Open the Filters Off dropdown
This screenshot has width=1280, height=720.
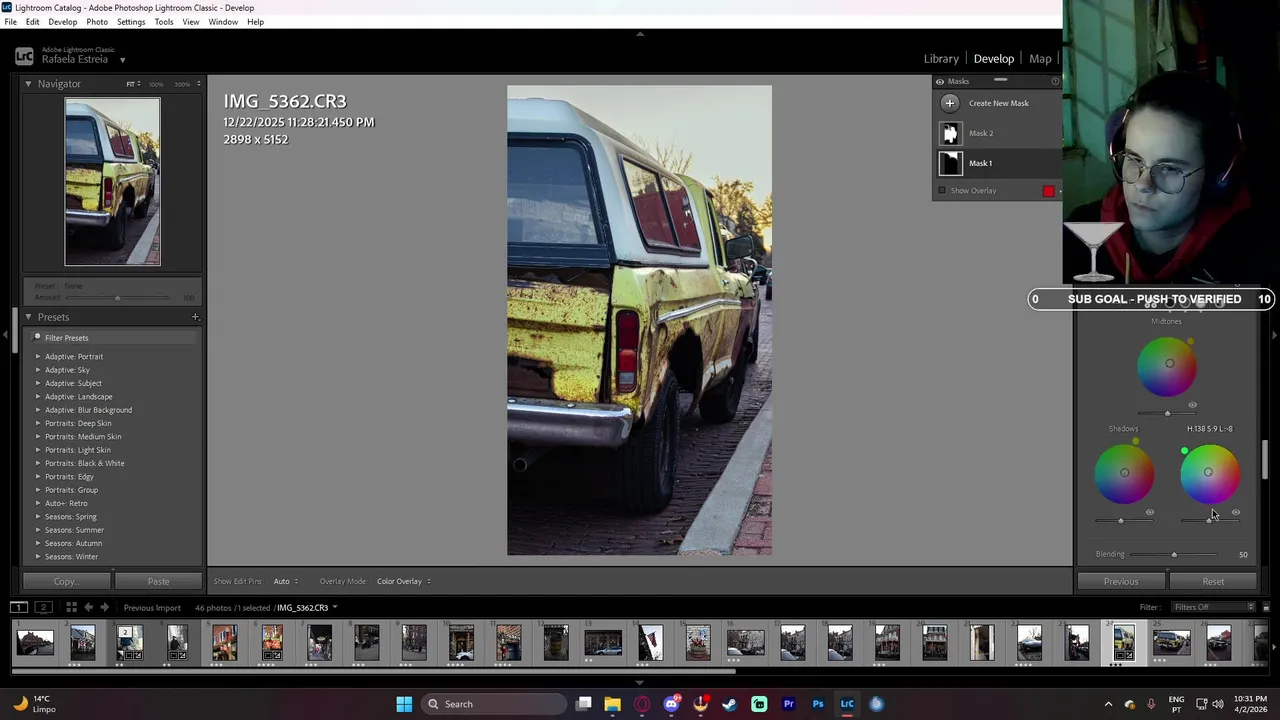click(1214, 607)
